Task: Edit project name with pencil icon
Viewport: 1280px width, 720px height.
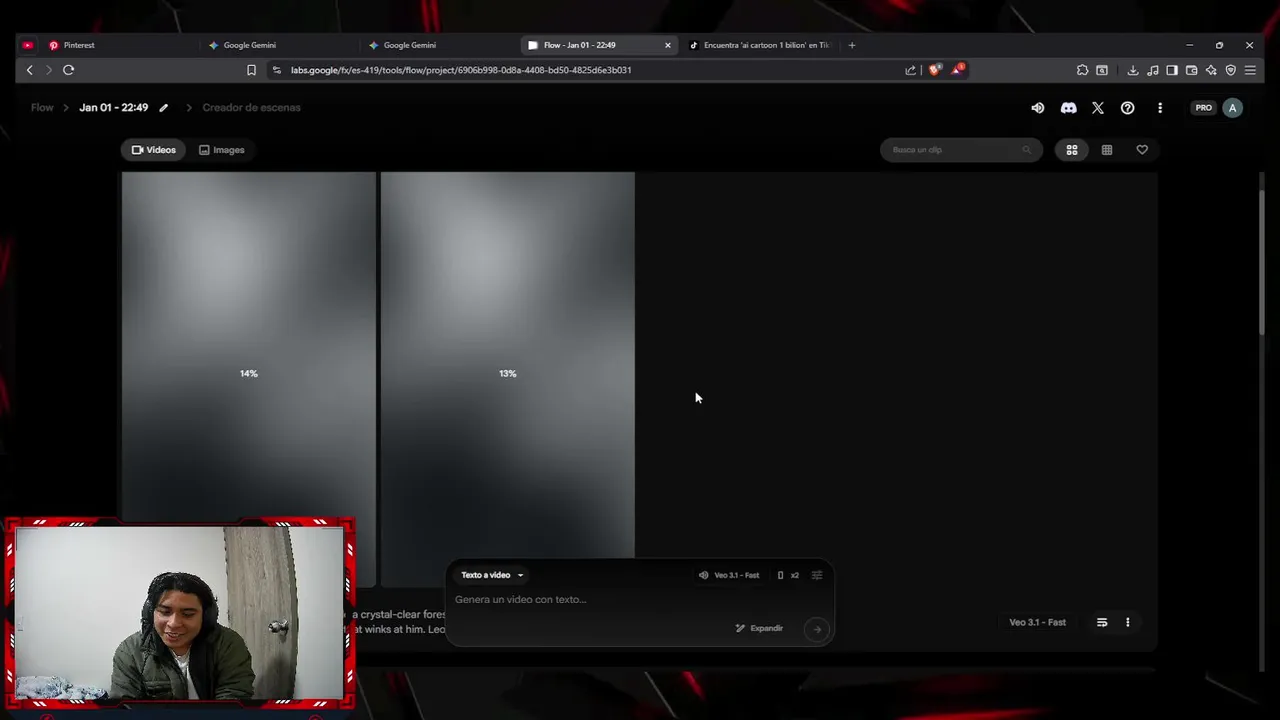Action: pyautogui.click(x=164, y=108)
